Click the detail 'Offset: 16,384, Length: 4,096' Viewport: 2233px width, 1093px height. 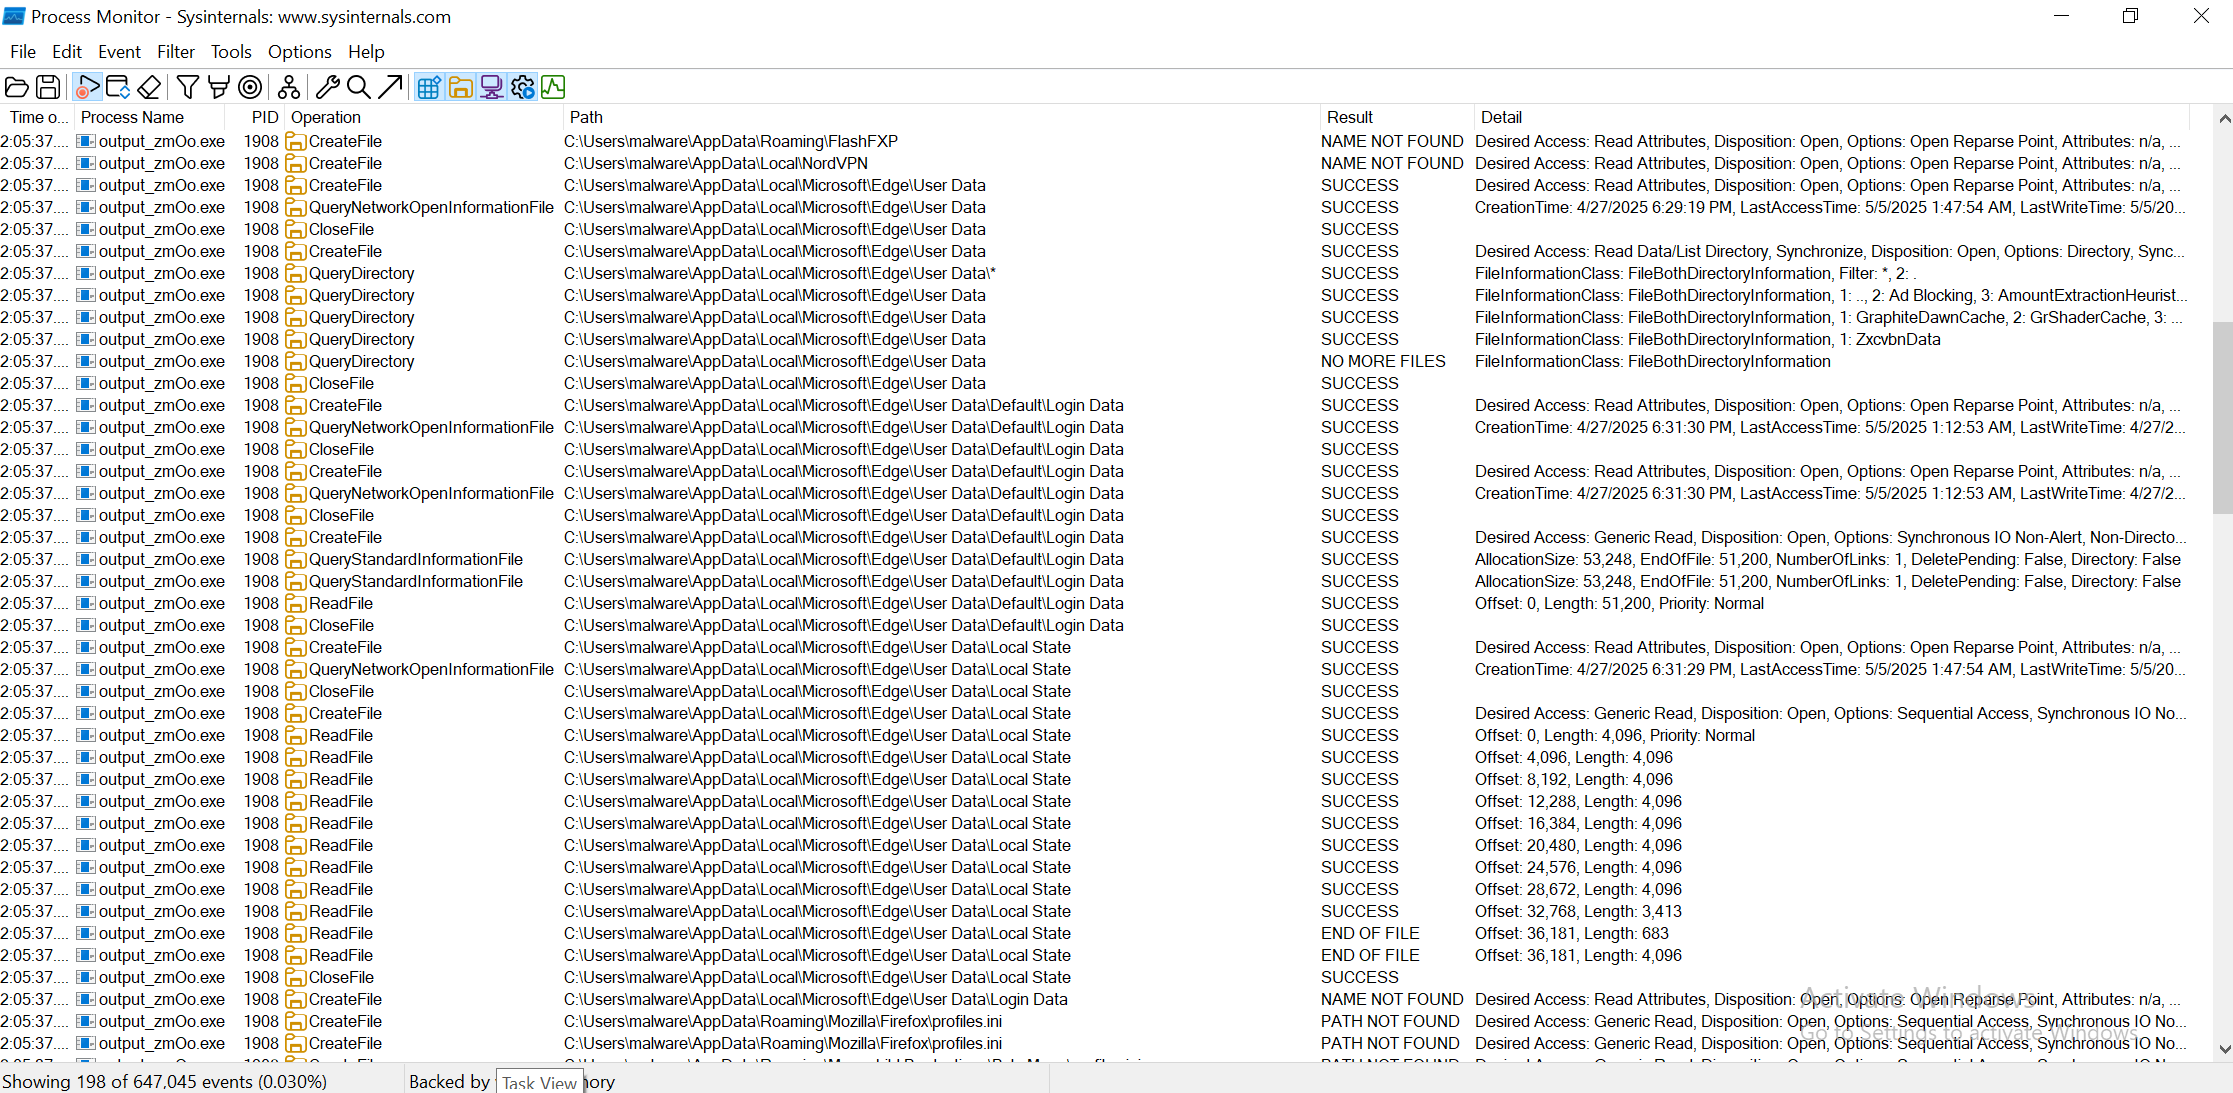point(1578,823)
